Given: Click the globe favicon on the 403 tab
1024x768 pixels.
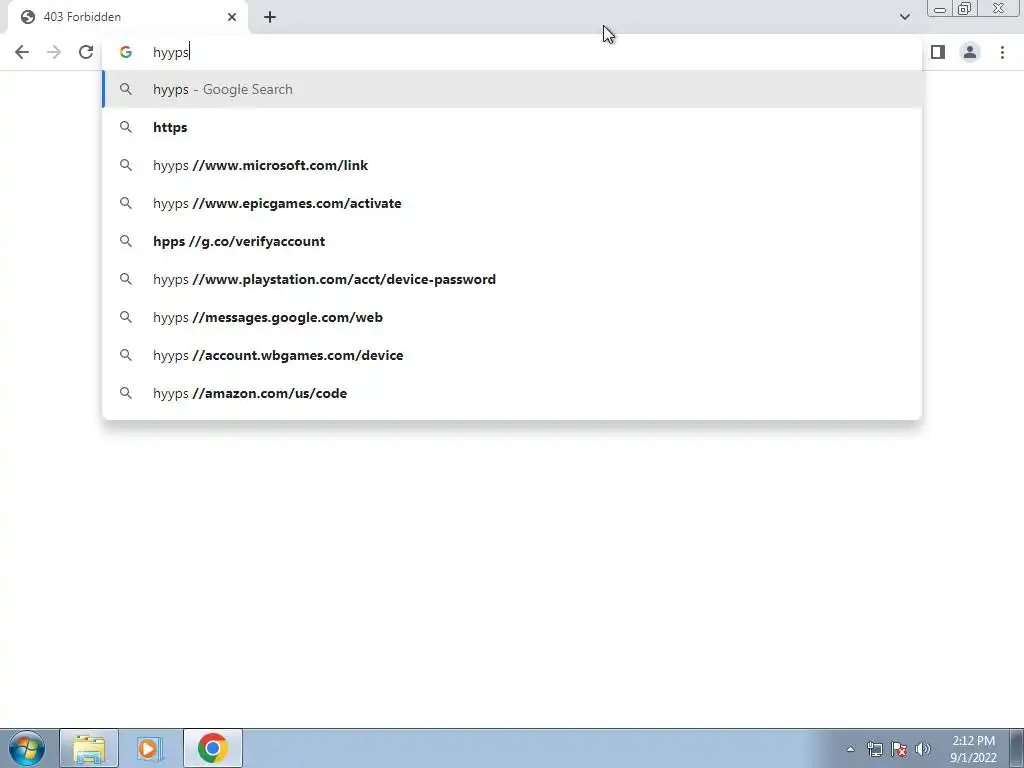Looking at the screenshot, I should pos(27,17).
